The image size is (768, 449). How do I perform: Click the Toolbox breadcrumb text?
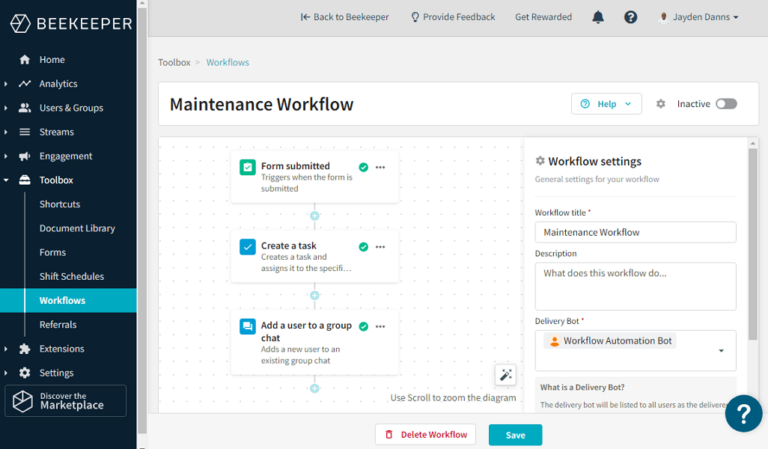click(174, 62)
